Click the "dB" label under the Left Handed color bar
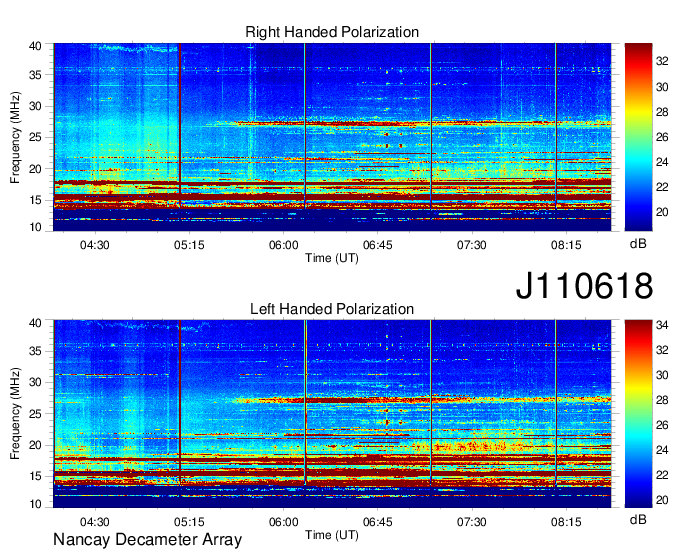The width and height of the screenshot is (680, 552). point(638,519)
